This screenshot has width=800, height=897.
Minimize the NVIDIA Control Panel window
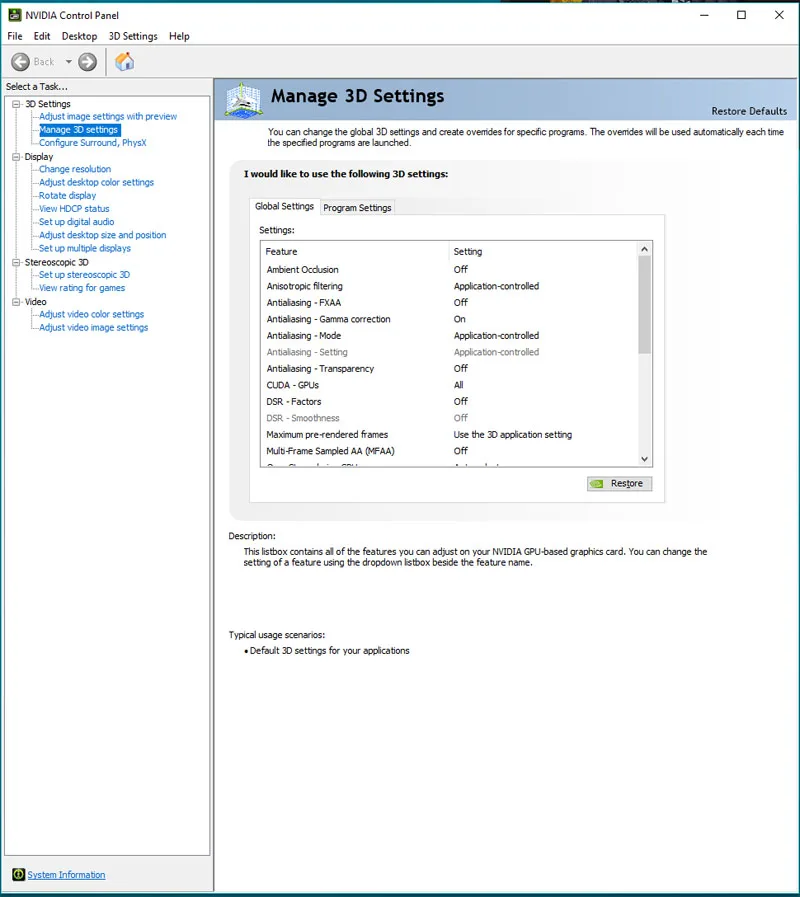tap(704, 15)
